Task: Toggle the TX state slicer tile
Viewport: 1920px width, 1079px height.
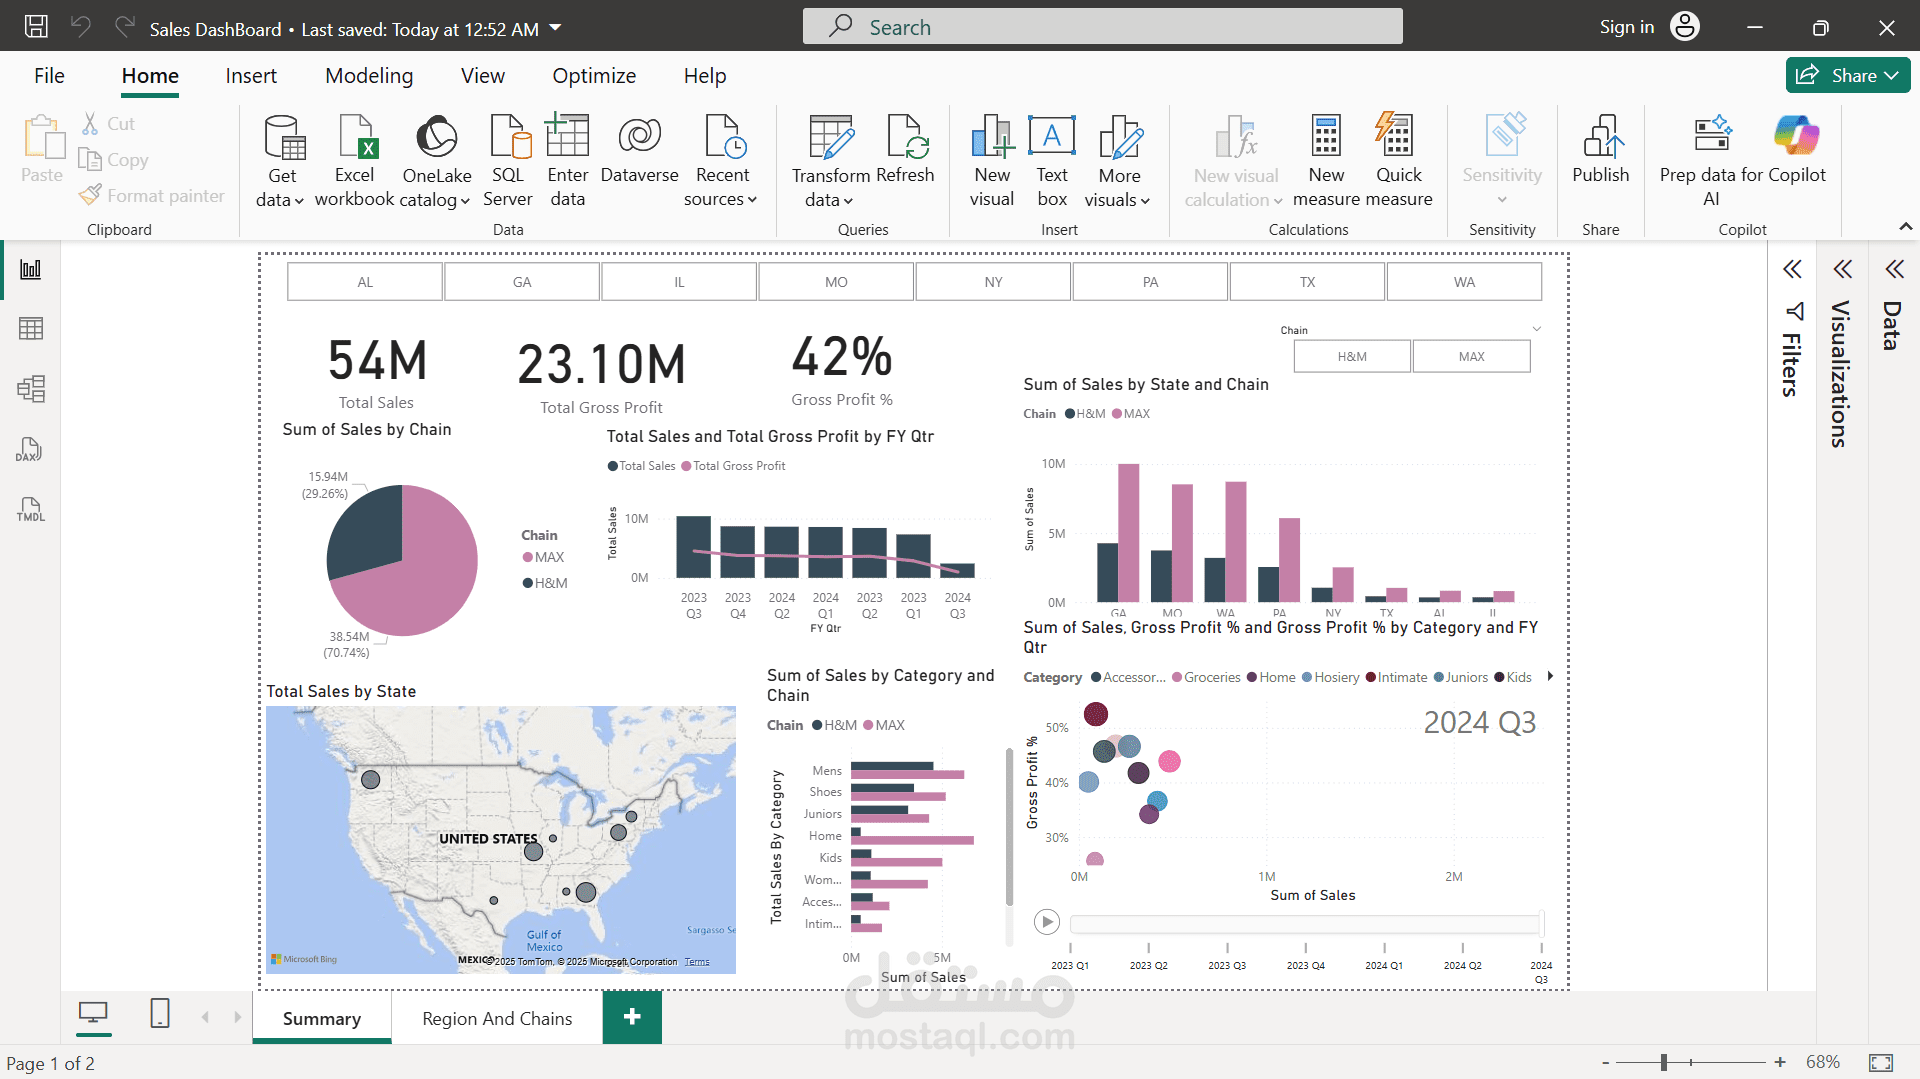Action: pyautogui.click(x=1307, y=282)
